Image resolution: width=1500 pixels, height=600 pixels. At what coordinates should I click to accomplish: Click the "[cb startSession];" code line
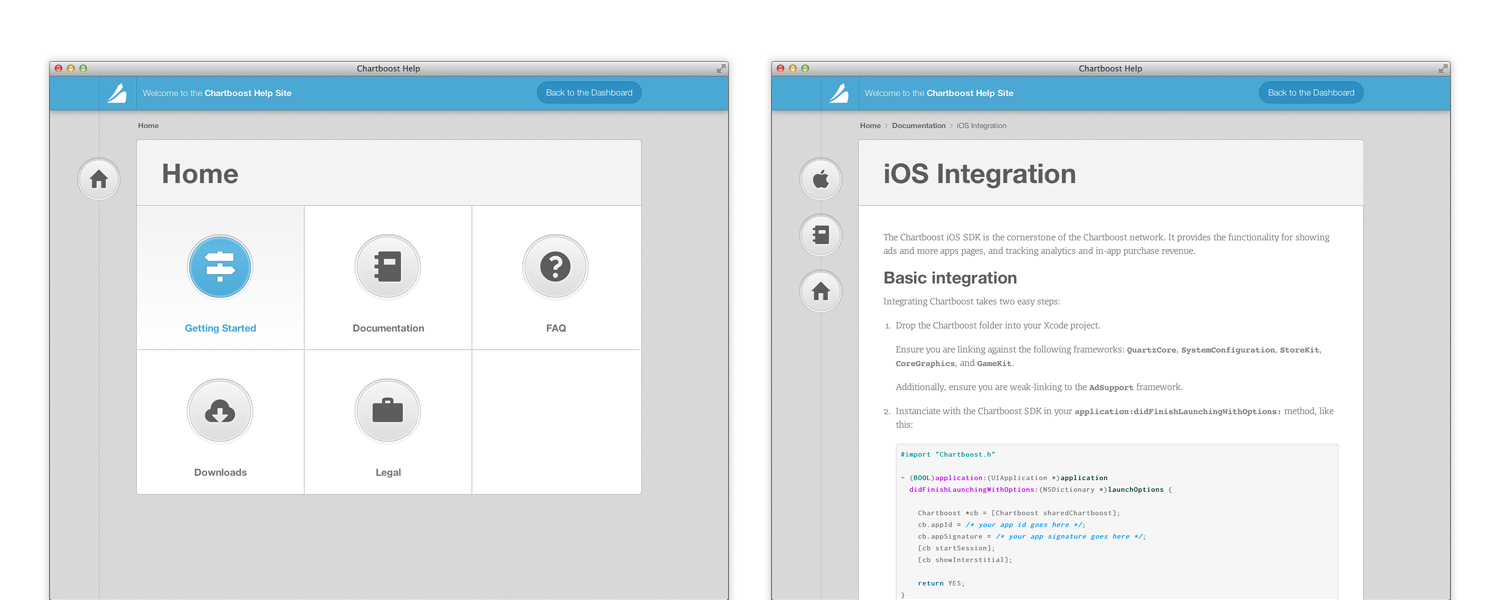point(956,548)
